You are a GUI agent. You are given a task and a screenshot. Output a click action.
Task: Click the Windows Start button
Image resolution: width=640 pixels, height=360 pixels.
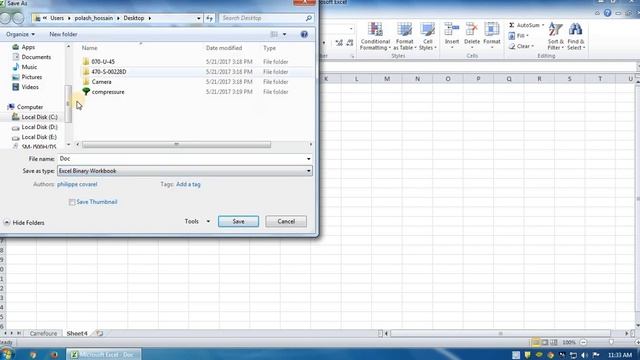(x=7, y=354)
